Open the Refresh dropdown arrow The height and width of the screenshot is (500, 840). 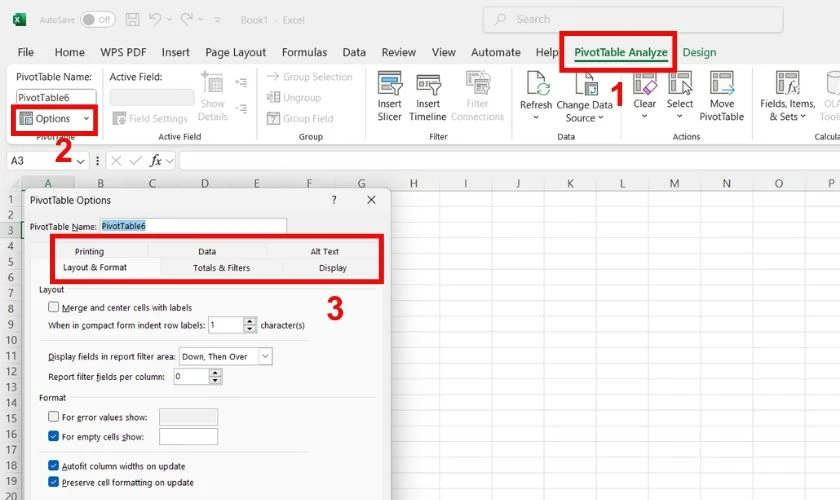[x=536, y=117]
